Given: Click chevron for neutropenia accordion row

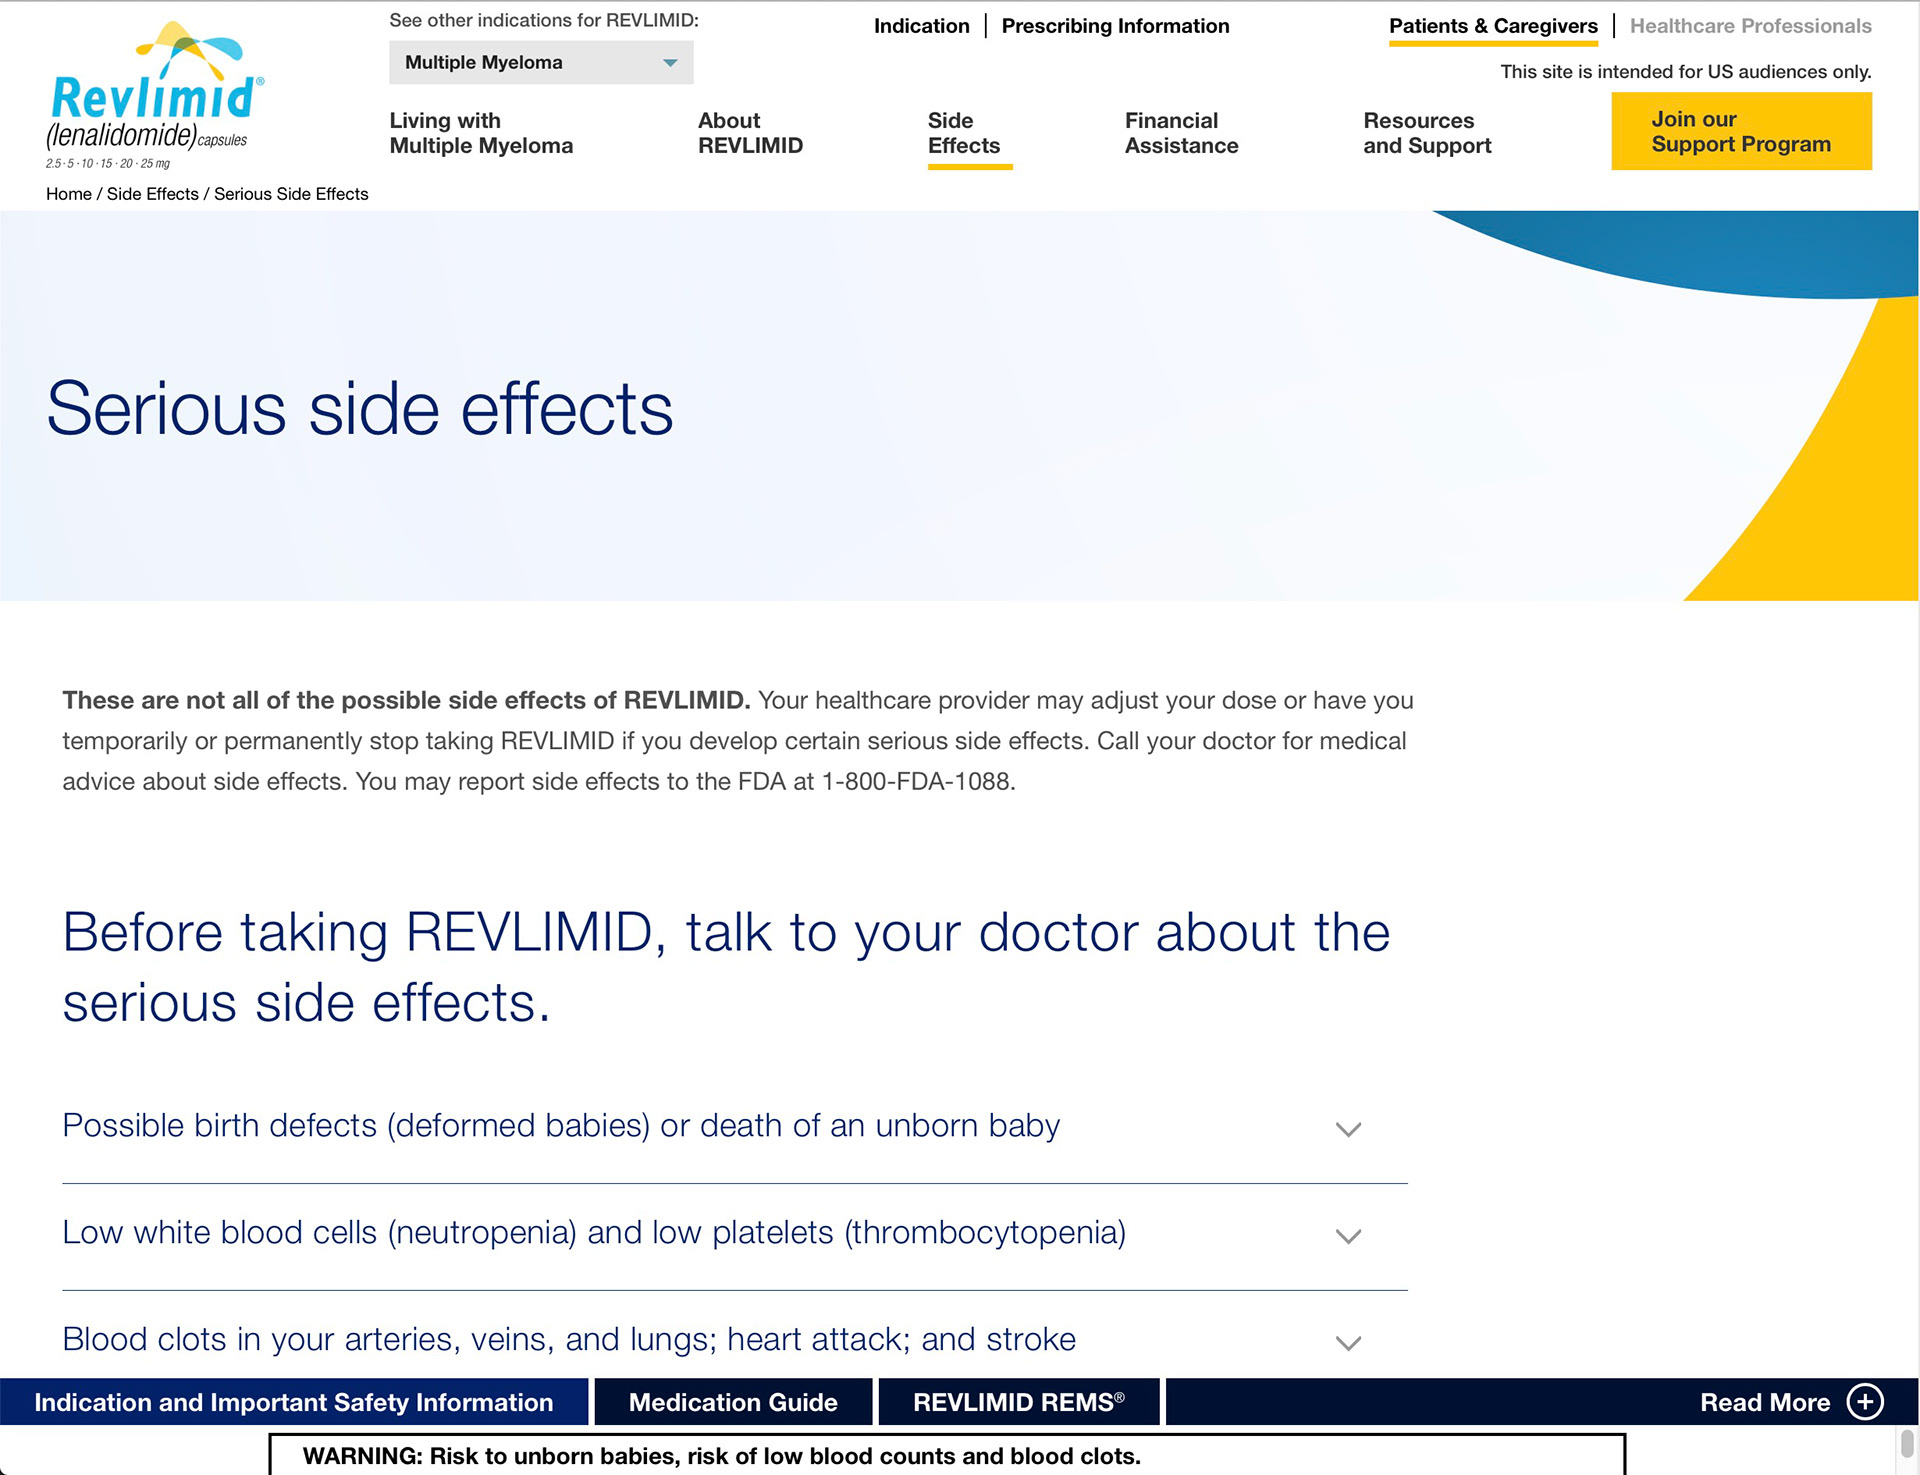Looking at the screenshot, I should click(1348, 1236).
